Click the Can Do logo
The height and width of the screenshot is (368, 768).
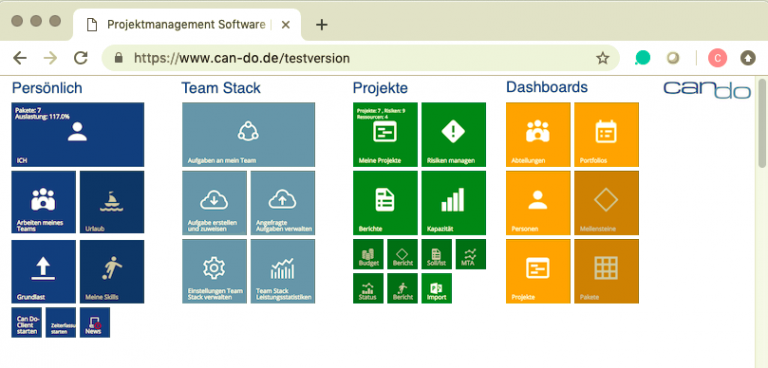click(x=707, y=90)
